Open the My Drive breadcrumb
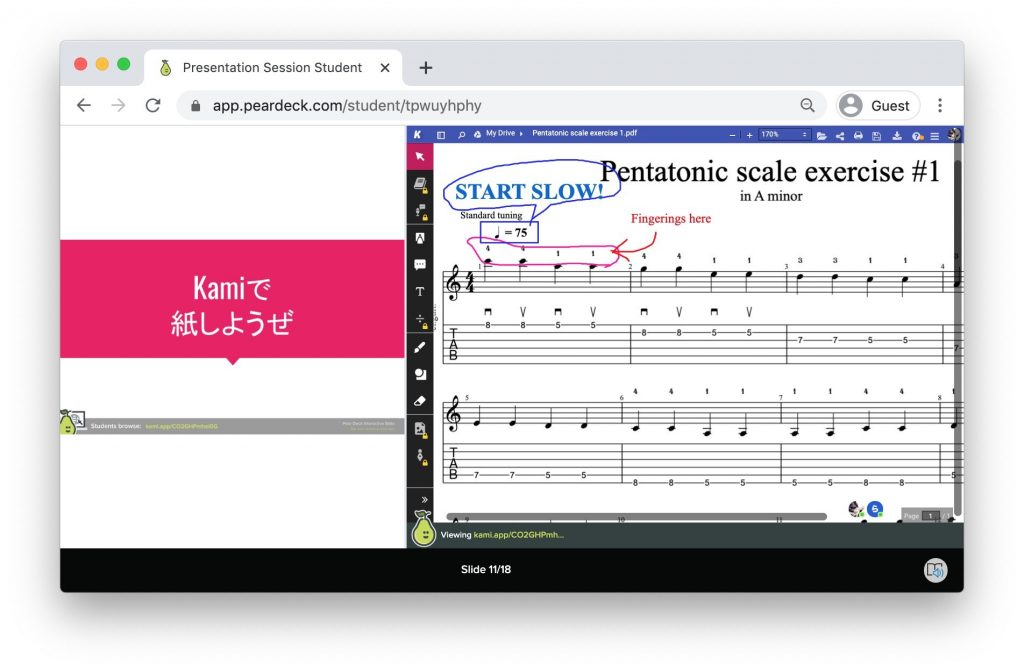 [503, 134]
